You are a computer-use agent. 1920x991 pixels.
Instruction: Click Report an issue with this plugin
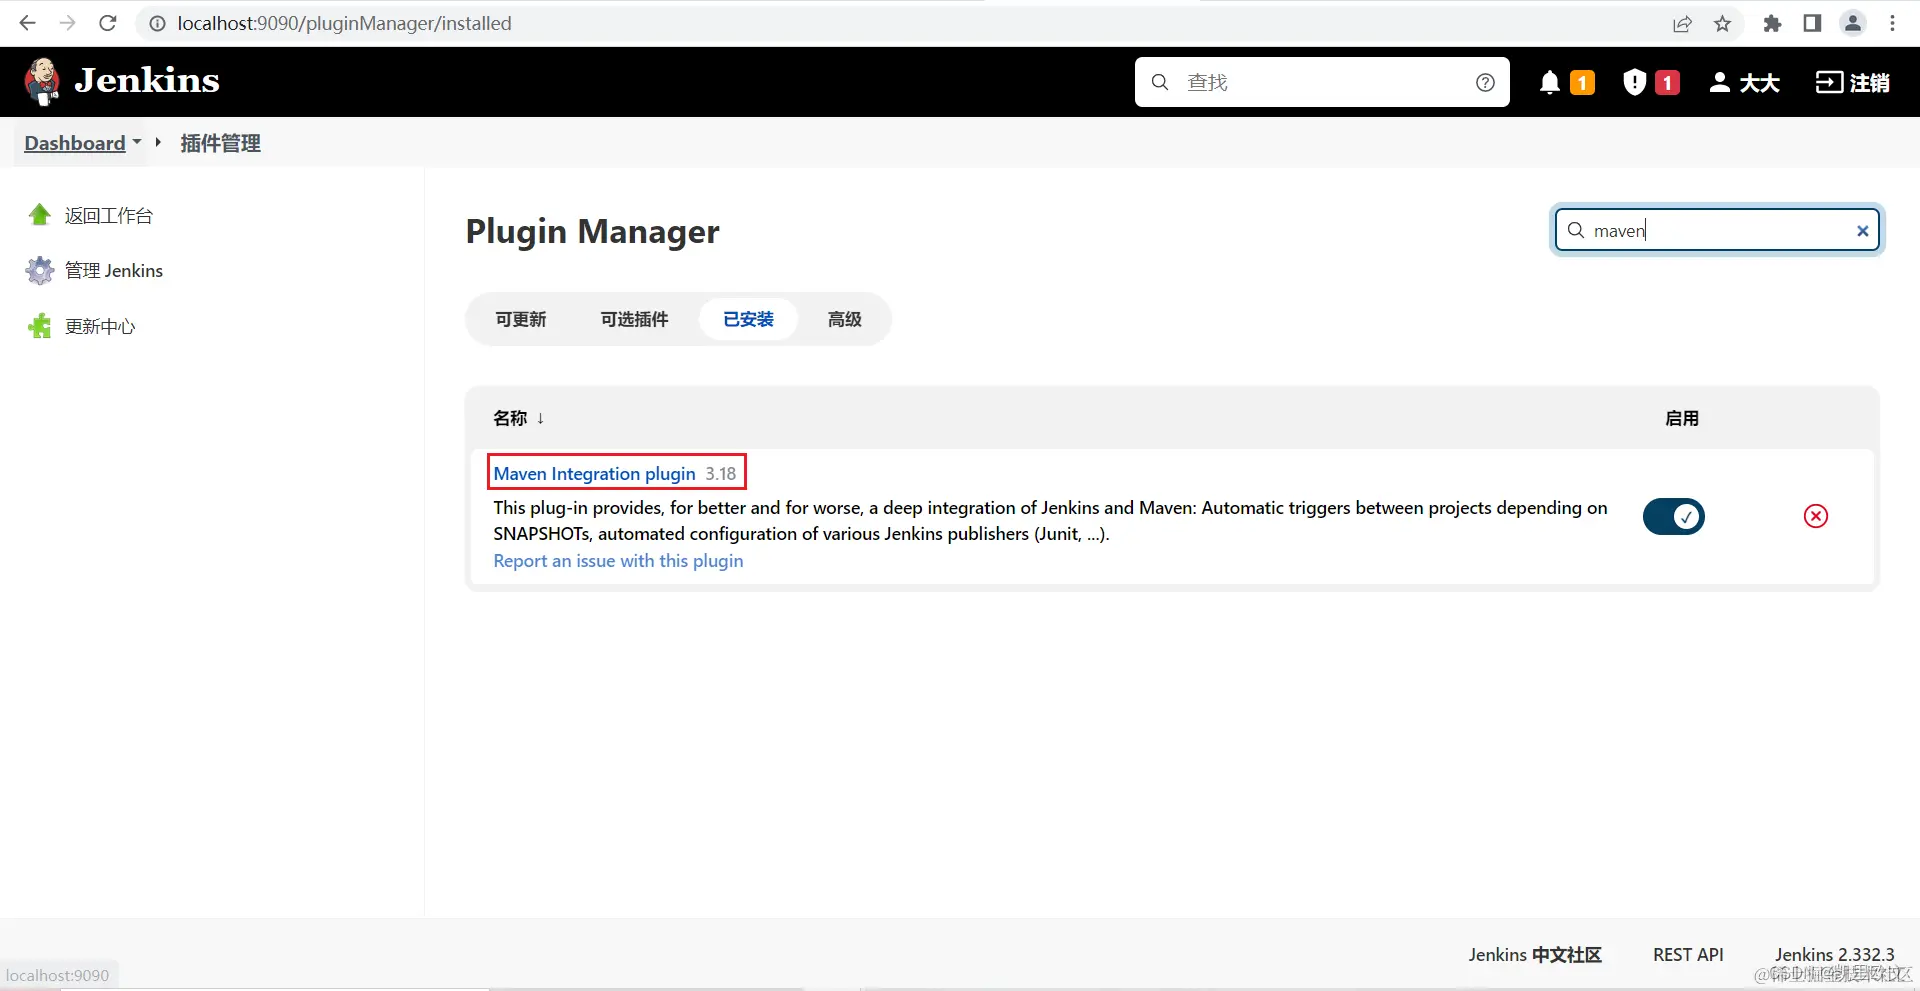click(618, 561)
